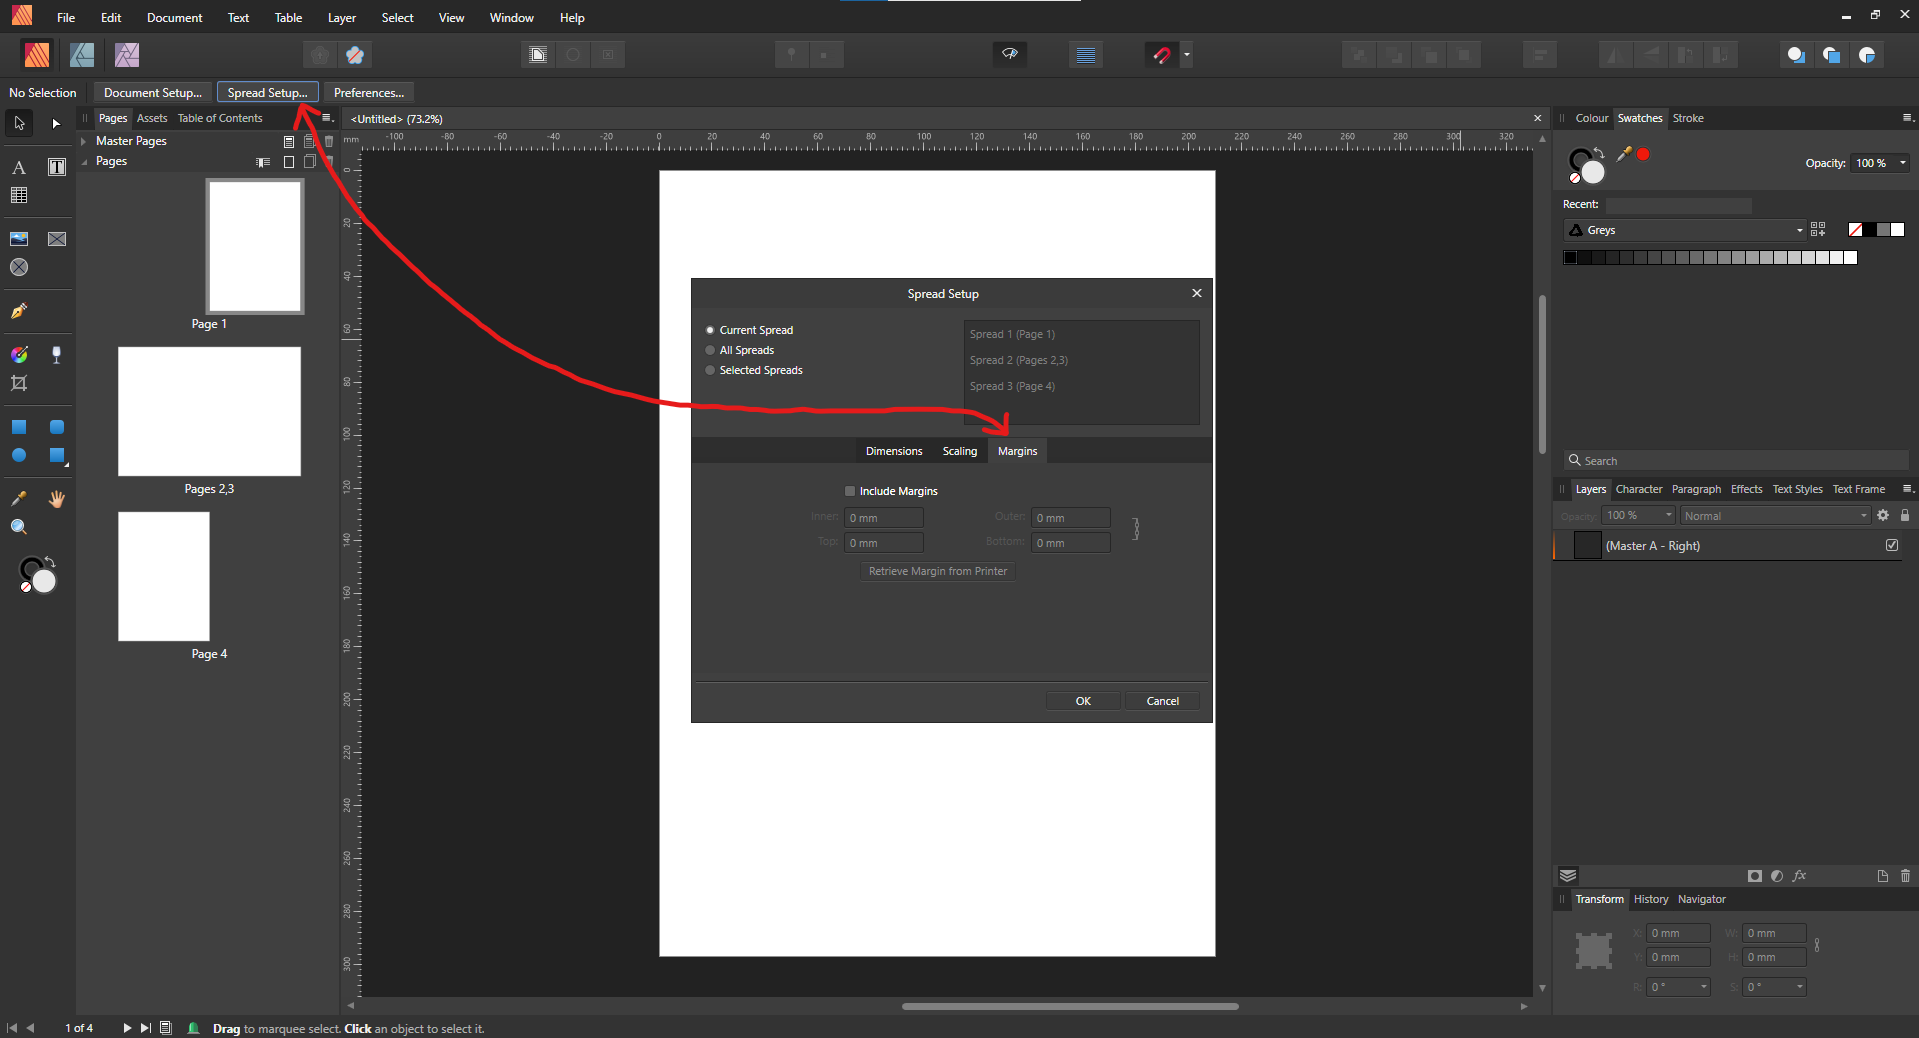Click the add swatch grid icon
This screenshot has width=1919, height=1038.
1818,230
